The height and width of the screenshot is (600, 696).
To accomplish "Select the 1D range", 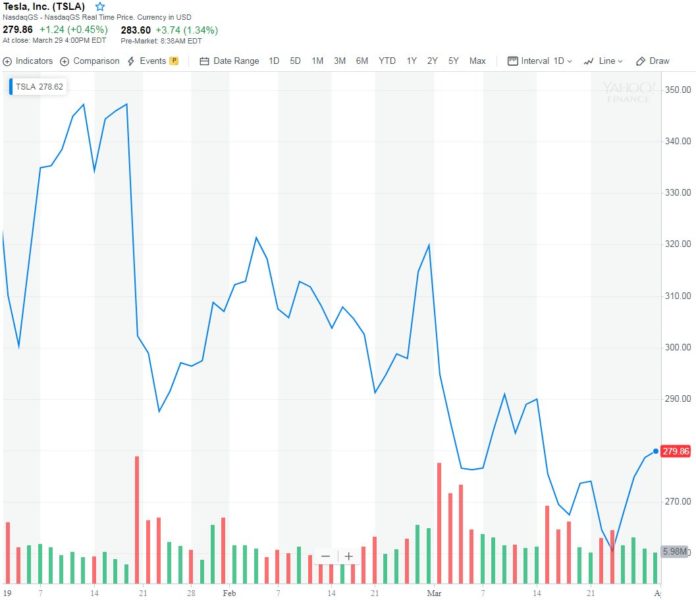I will (x=274, y=61).
